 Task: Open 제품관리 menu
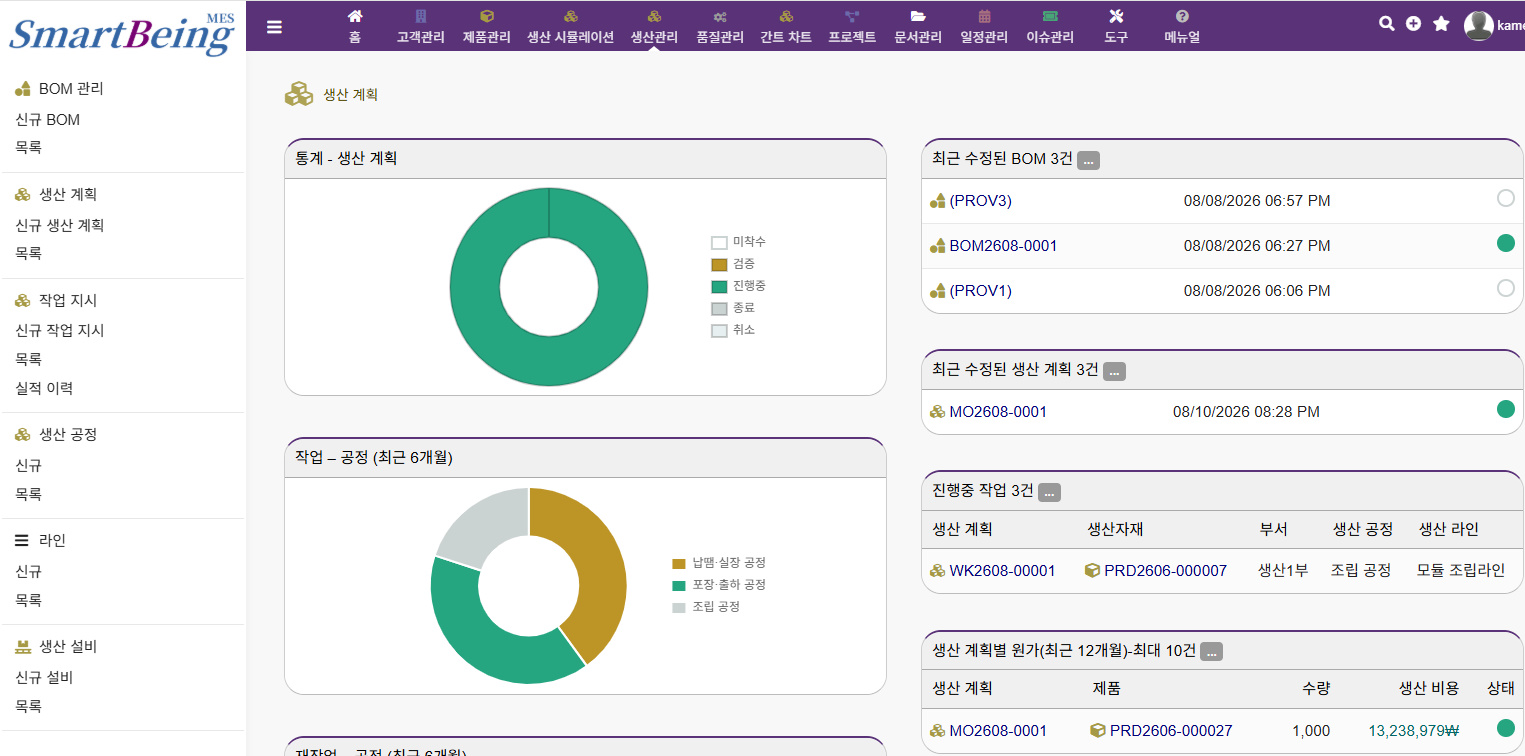pyautogui.click(x=487, y=27)
